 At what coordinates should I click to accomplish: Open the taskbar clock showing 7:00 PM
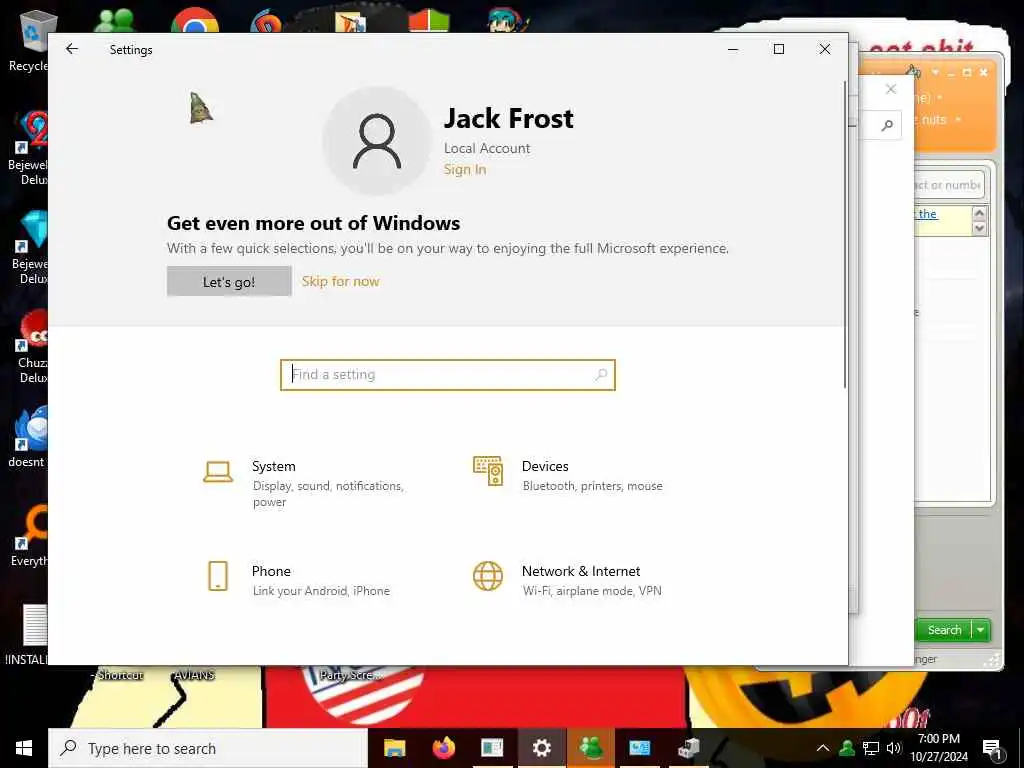click(x=938, y=748)
